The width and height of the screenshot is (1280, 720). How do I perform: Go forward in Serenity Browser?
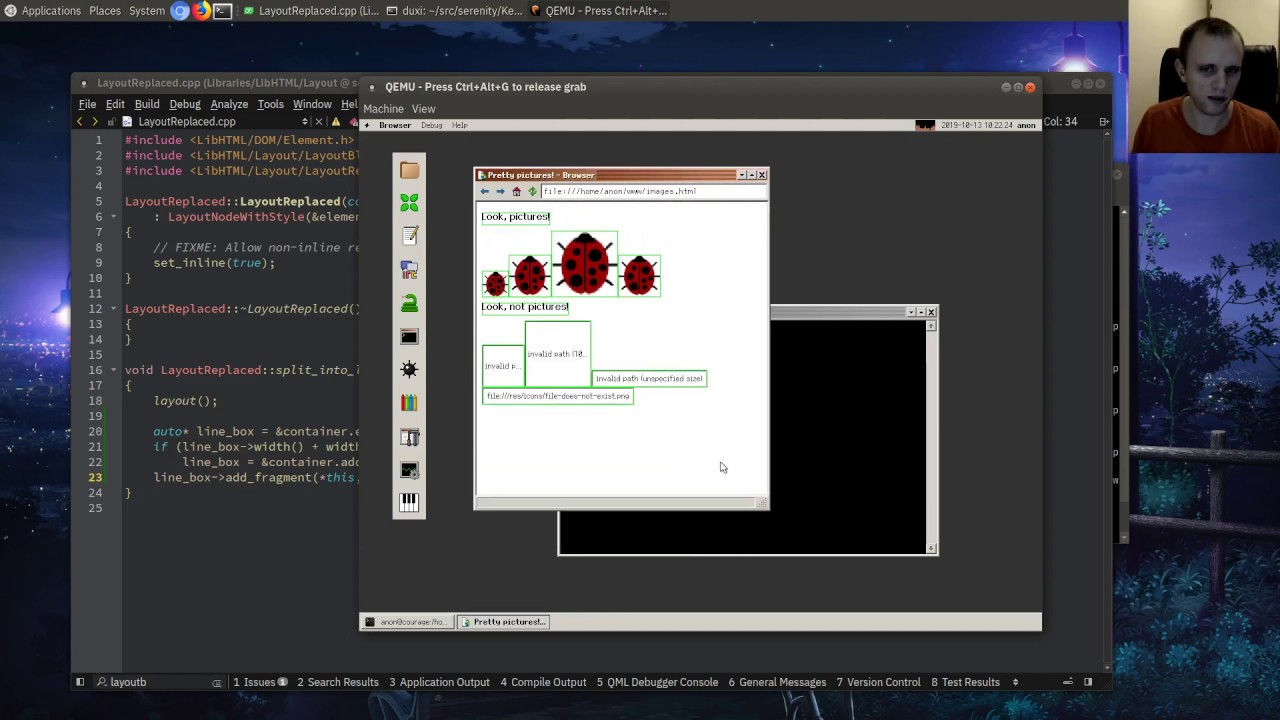click(x=500, y=191)
